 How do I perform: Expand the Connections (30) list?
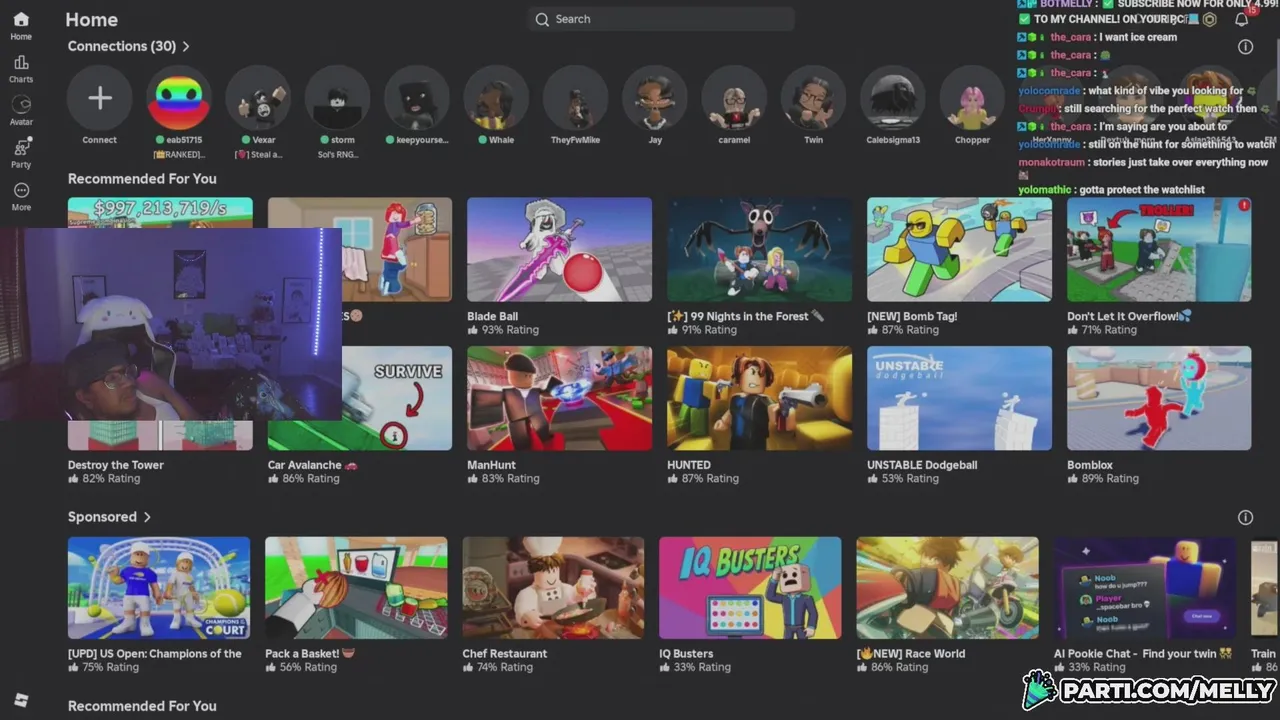pyautogui.click(x=129, y=46)
